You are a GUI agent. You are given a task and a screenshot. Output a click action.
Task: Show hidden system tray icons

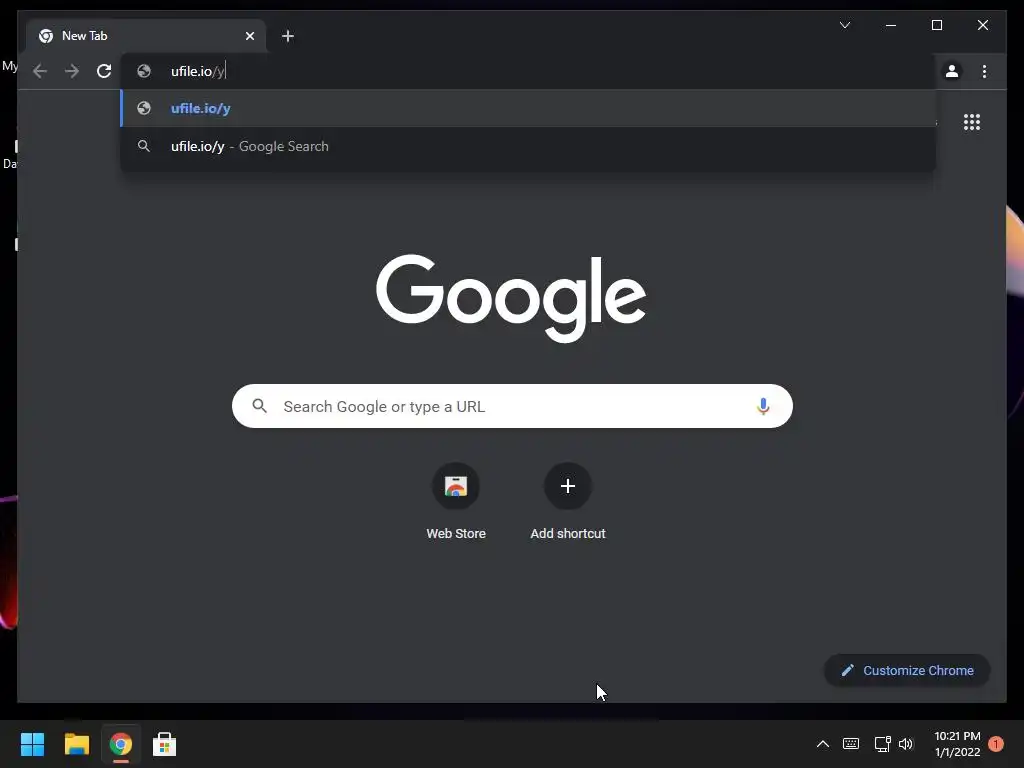coord(823,744)
